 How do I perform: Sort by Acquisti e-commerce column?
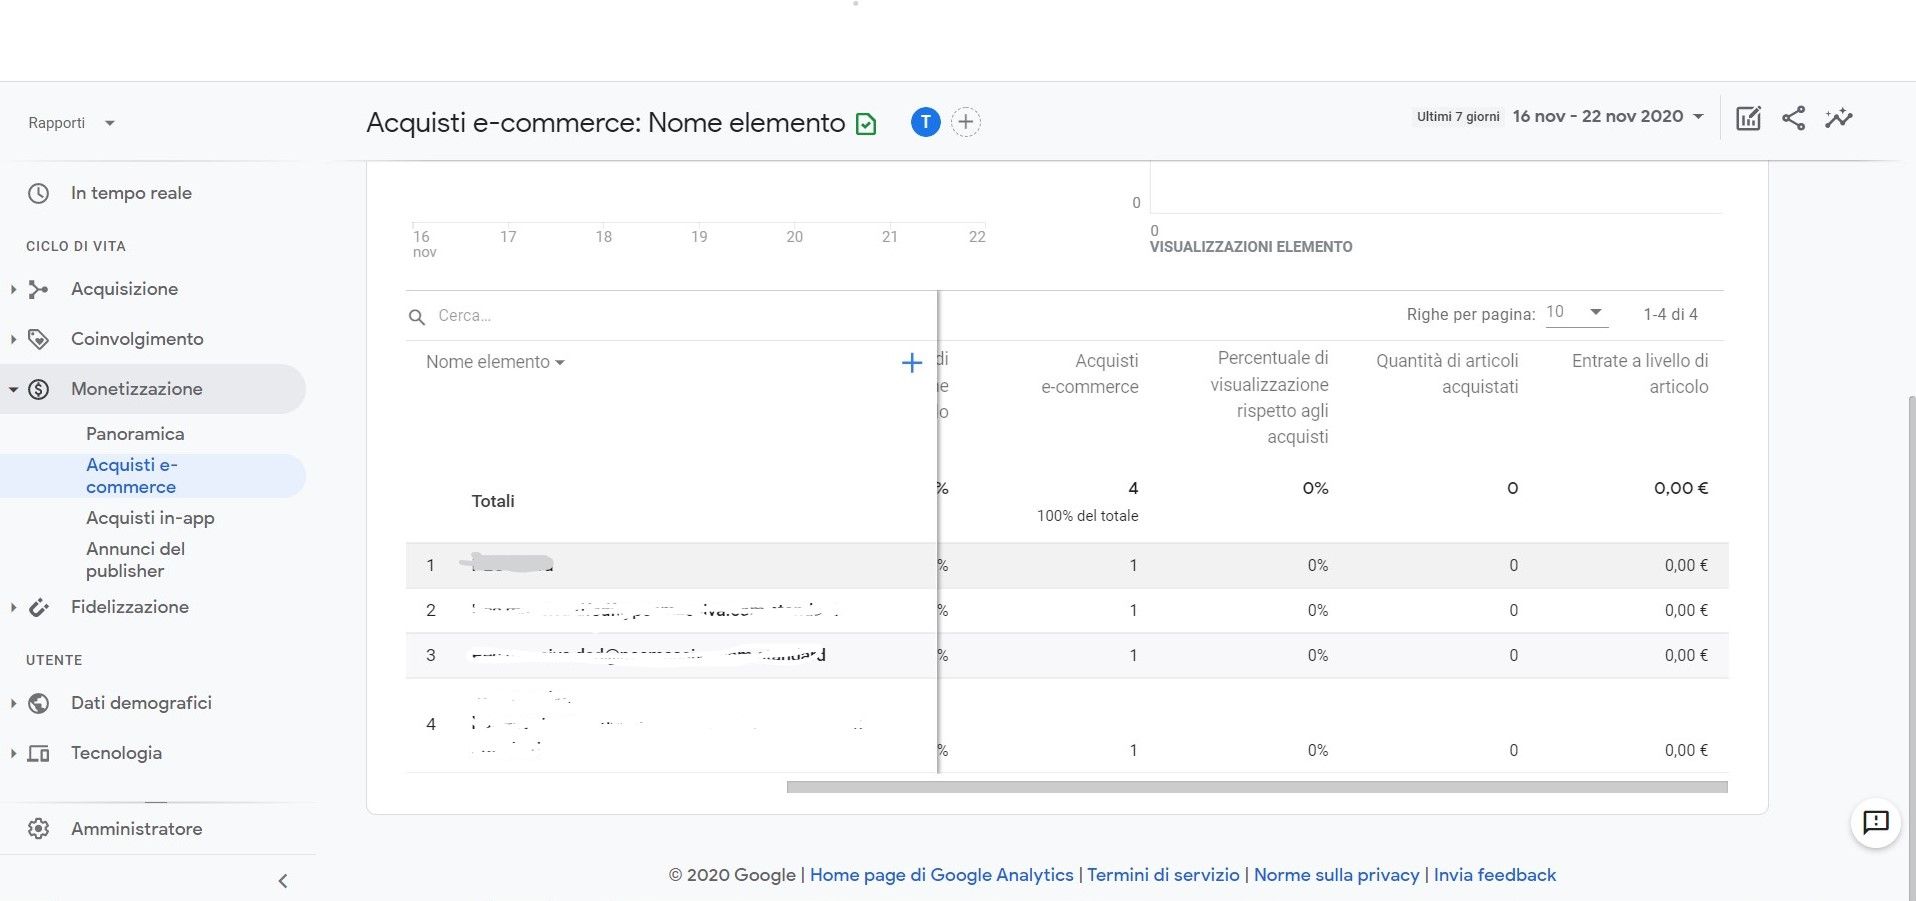tap(1090, 374)
